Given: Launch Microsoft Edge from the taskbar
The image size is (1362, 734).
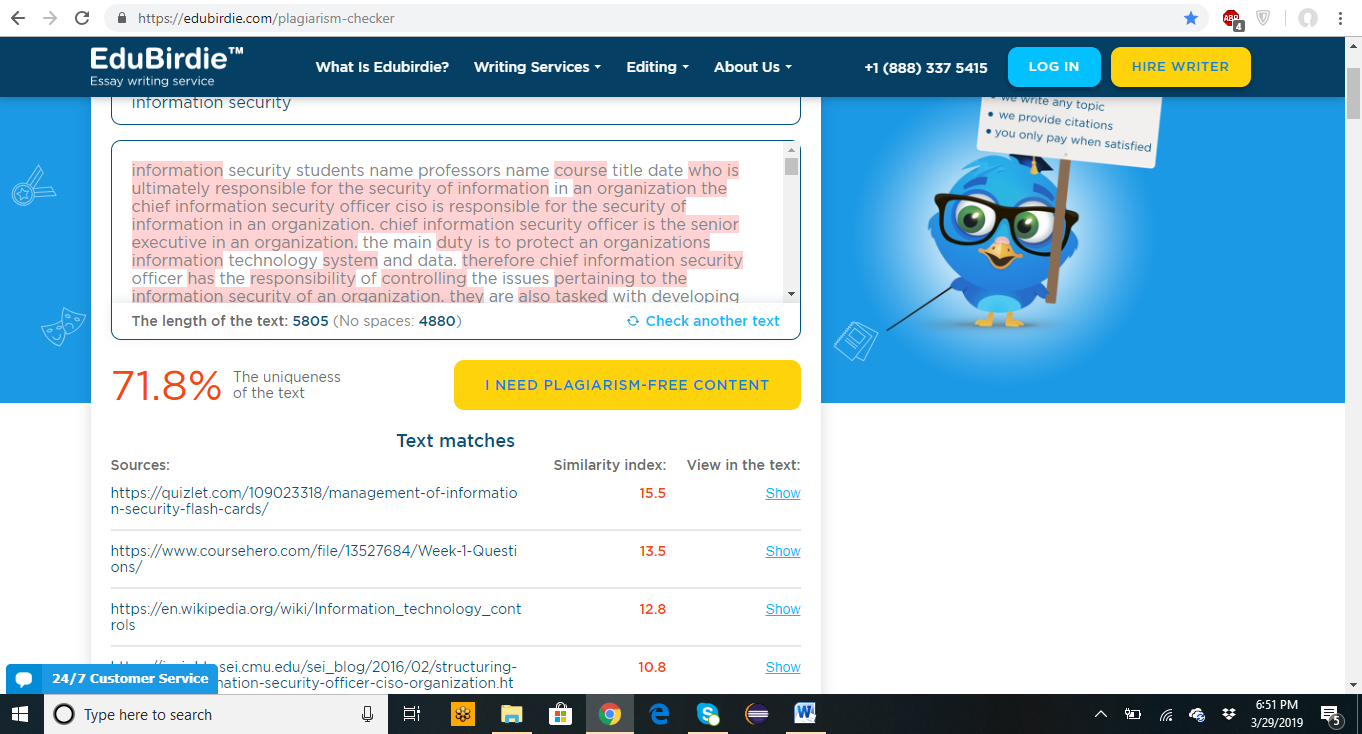Looking at the screenshot, I should pyautogui.click(x=659, y=714).
